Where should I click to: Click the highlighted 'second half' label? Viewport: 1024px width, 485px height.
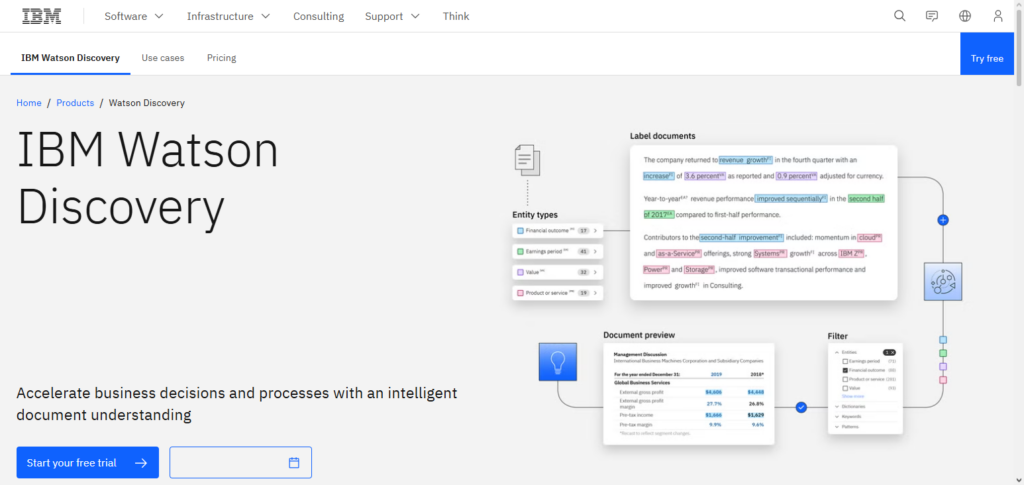(866, 198)
